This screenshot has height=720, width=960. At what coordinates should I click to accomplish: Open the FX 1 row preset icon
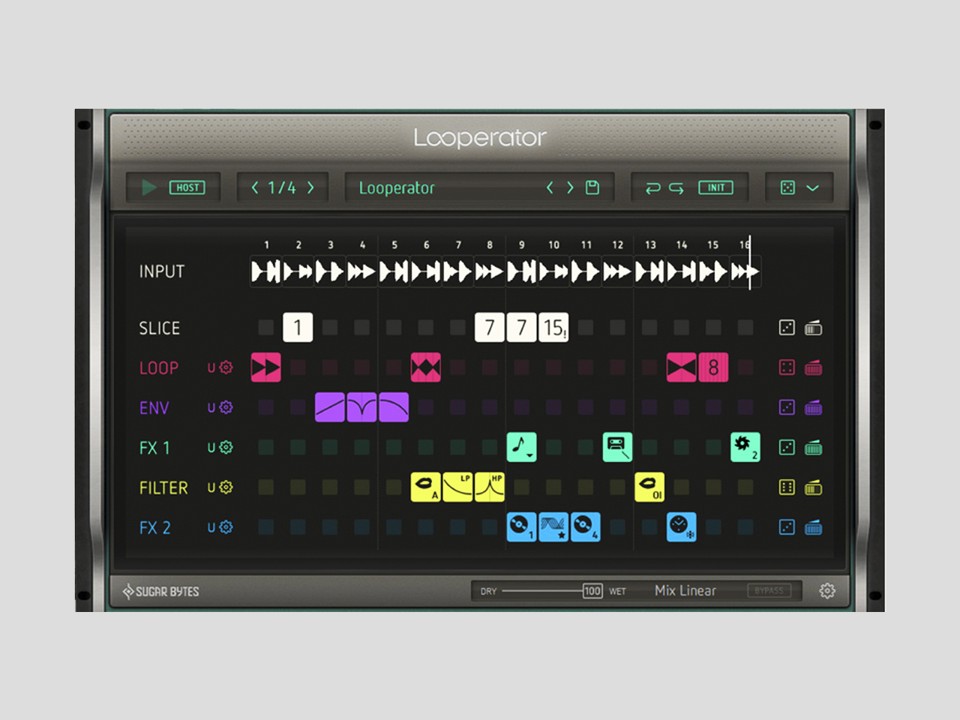813,448
